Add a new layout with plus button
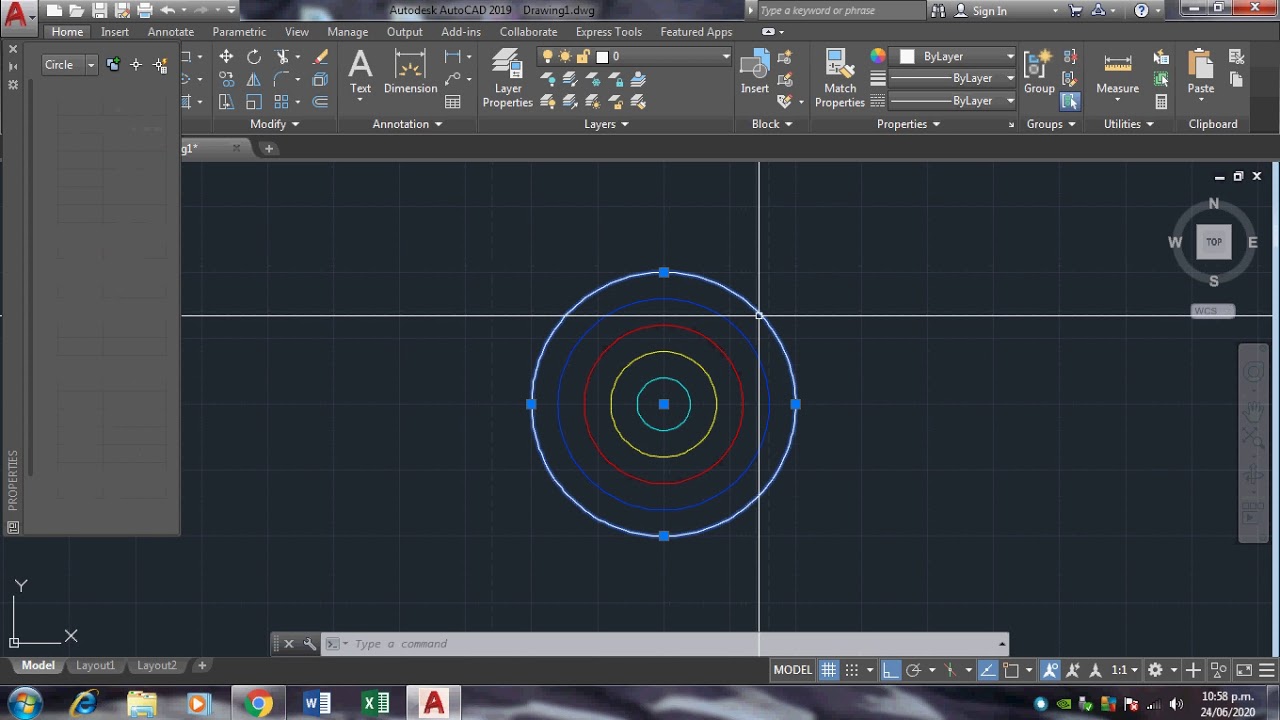This screenshot has width=1280, height=720. pos(202,665)
